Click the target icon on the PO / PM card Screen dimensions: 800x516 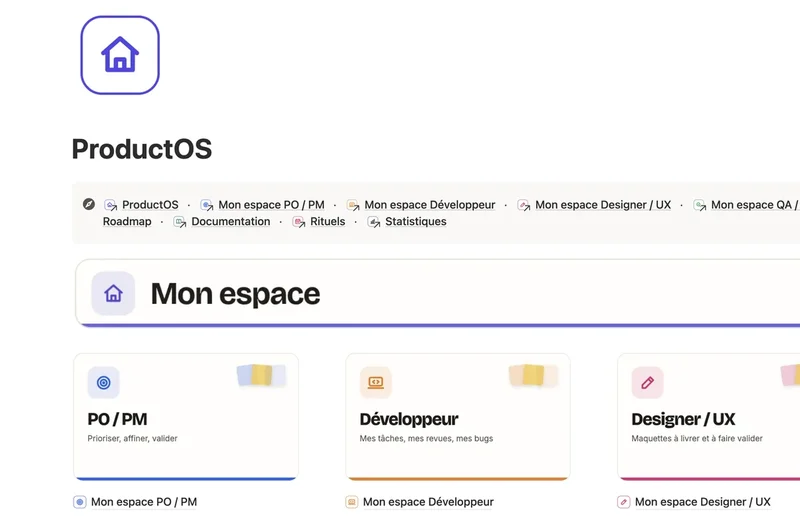(x=104, y=382)
